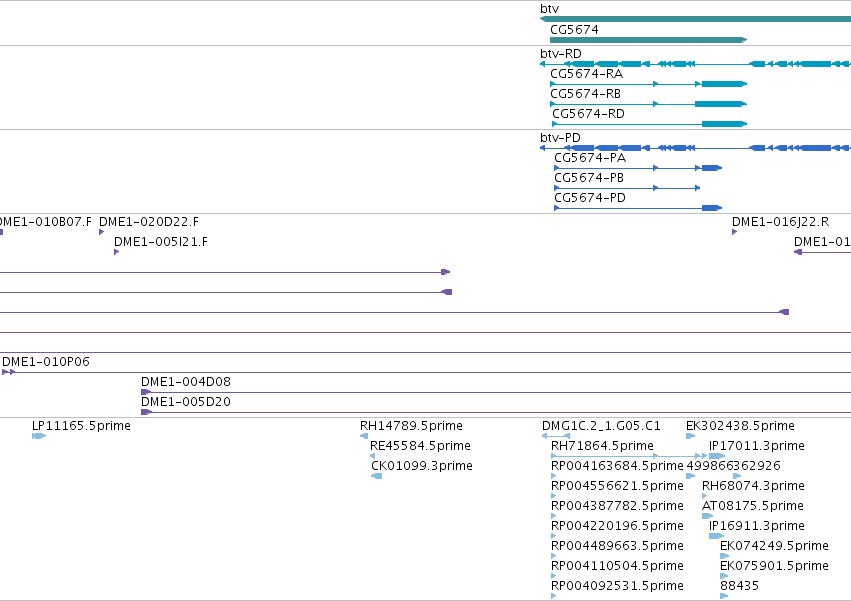Select the btv gene bar
Screen dimensions: 851x601
click(695, 19)
